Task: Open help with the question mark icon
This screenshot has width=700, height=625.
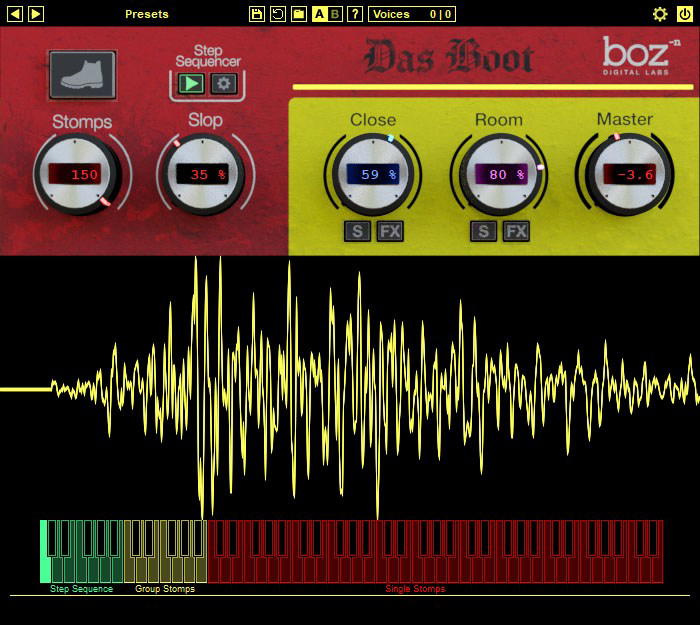Action: [355, 14]
